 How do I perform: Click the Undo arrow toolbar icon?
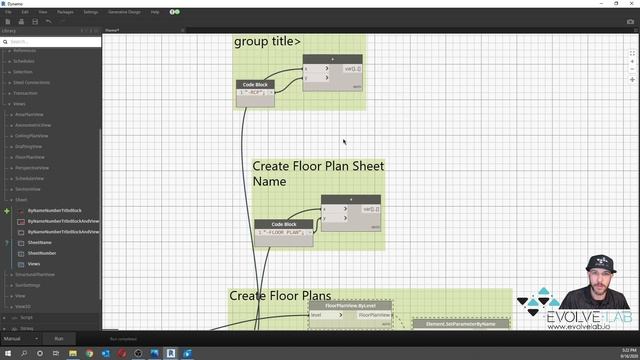tap(49, 22)
